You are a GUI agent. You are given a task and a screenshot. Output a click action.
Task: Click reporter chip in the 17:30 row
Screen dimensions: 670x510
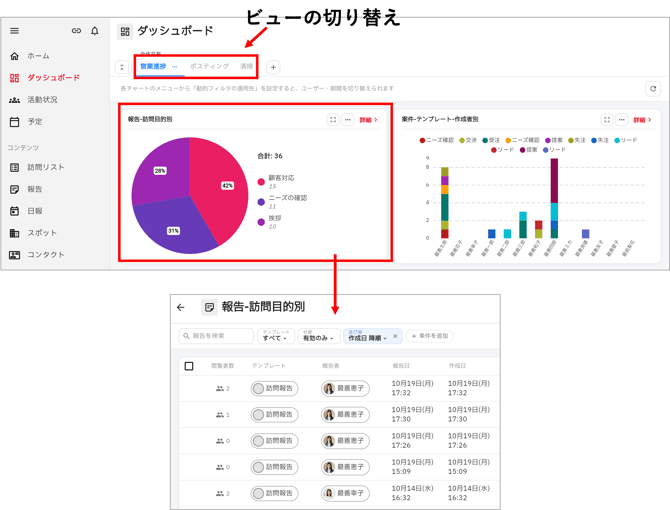pos(345,415)
